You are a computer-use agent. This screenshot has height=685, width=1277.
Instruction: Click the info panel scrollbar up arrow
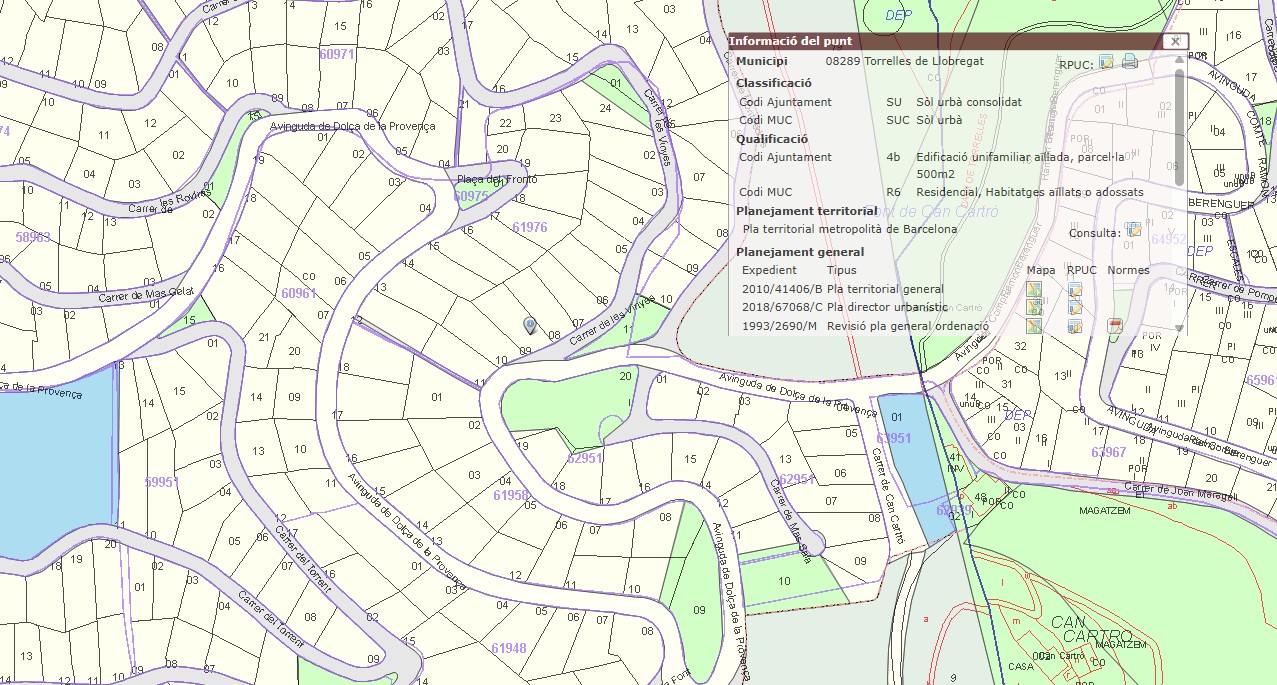1180,59
